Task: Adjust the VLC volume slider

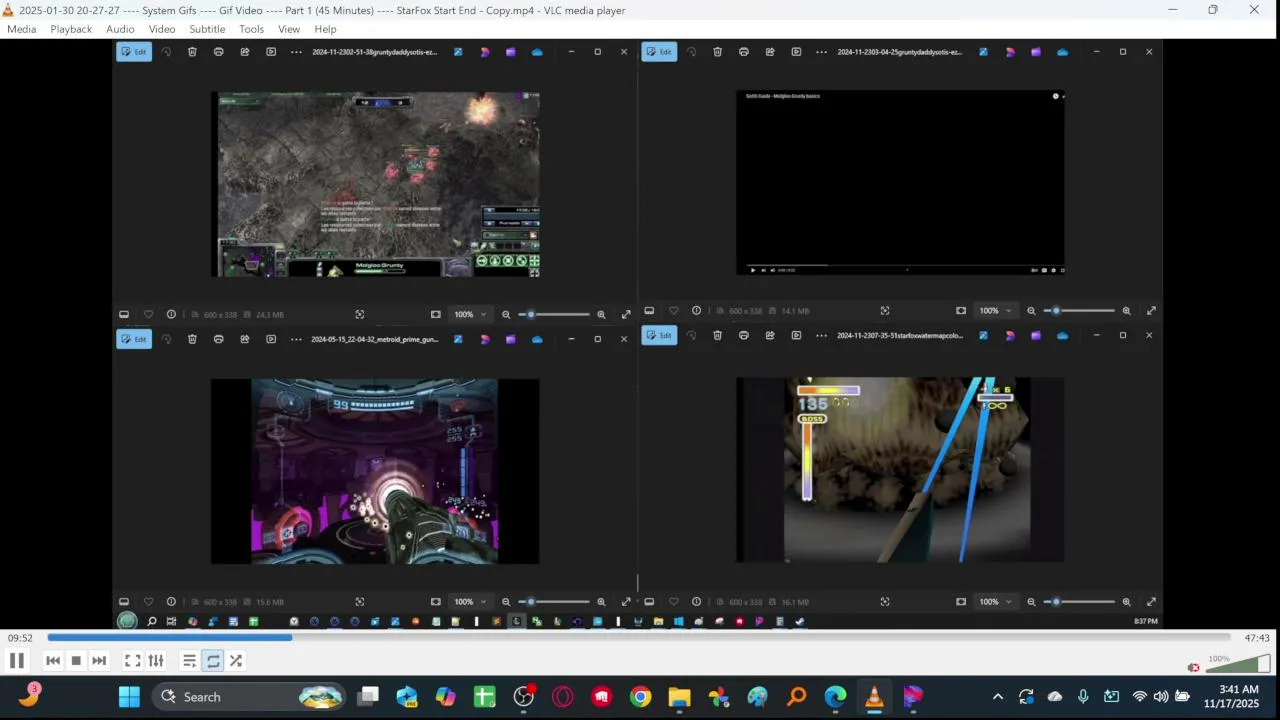Action: tap(1238, 664)
